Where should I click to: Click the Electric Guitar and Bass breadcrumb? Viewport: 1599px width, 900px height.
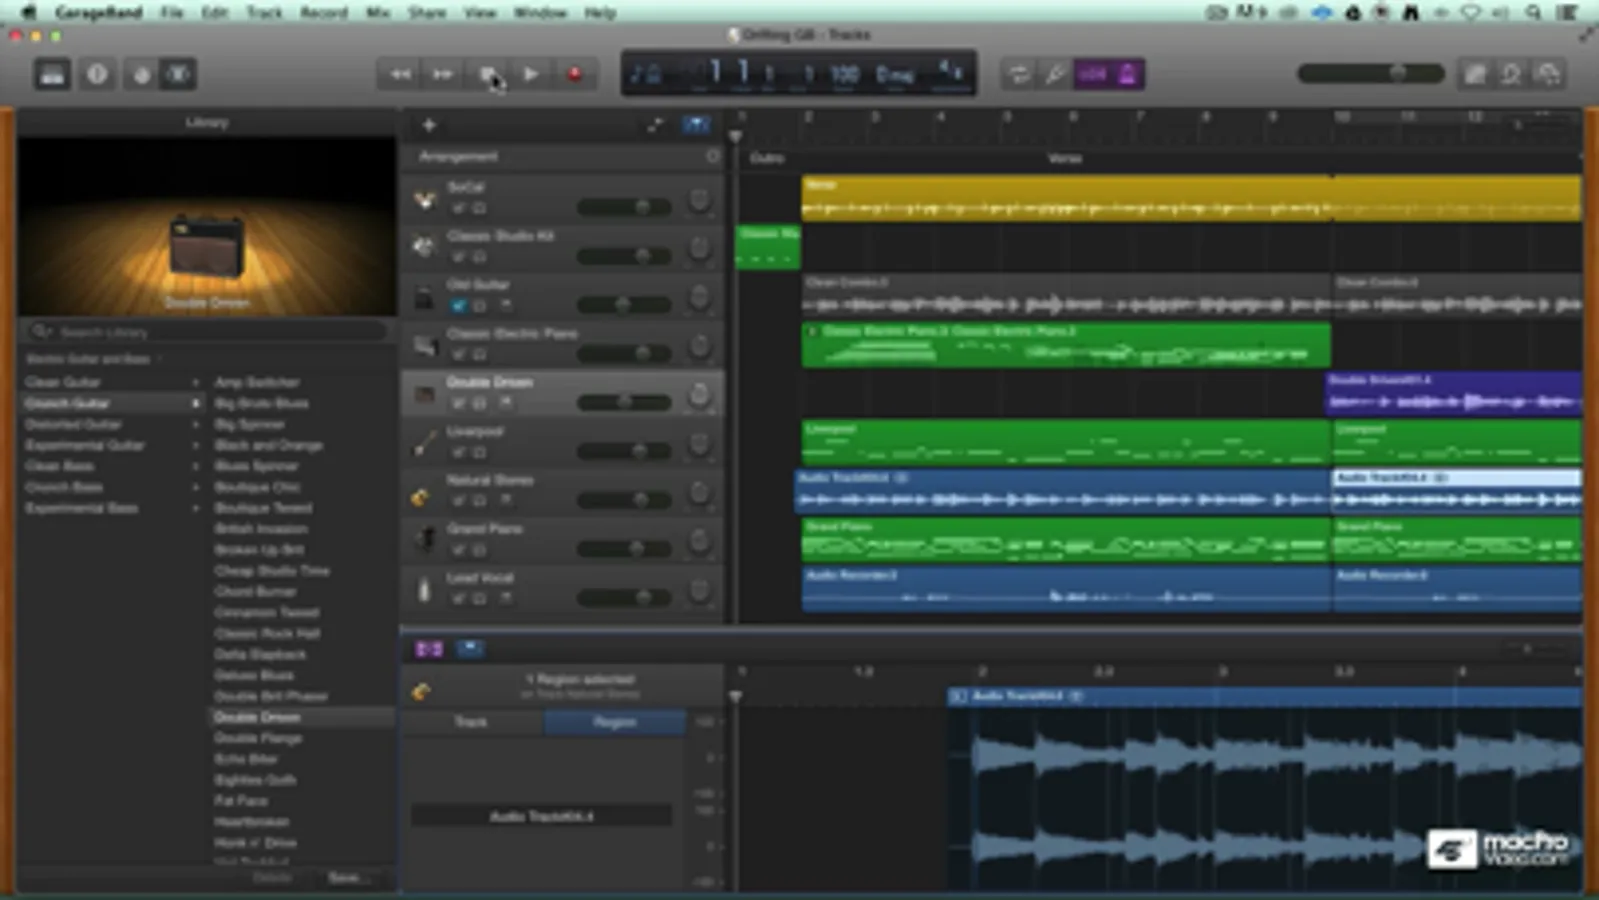[88, 358]
